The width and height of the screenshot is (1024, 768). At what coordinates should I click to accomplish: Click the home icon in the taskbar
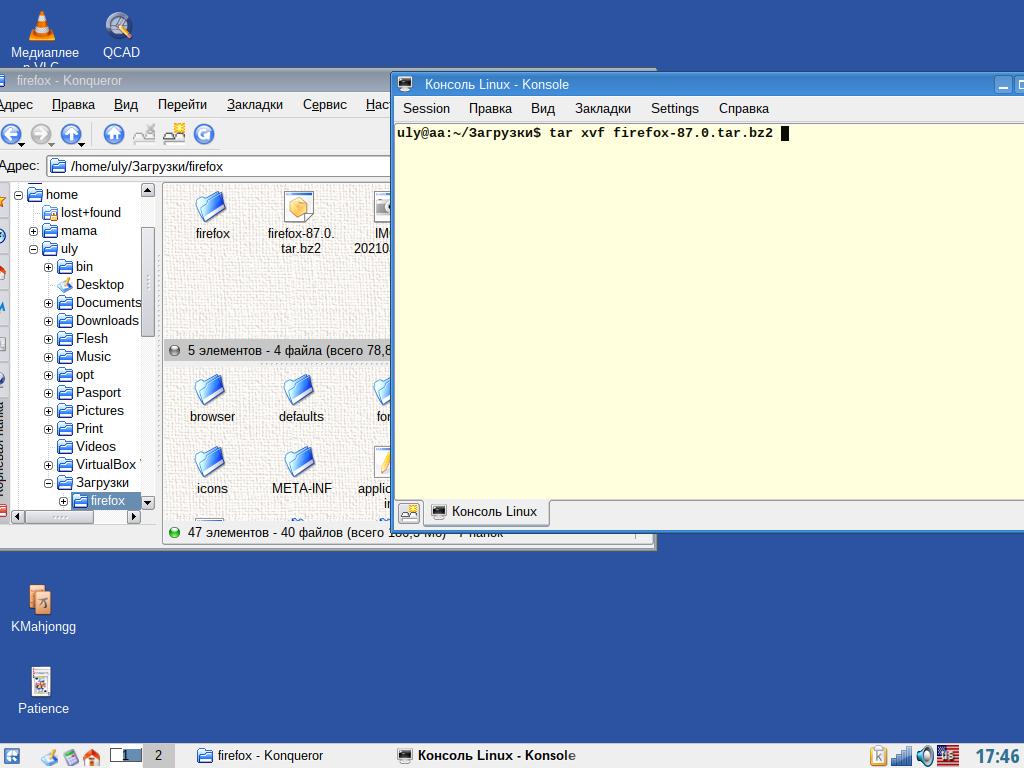[x=91, y=757]
